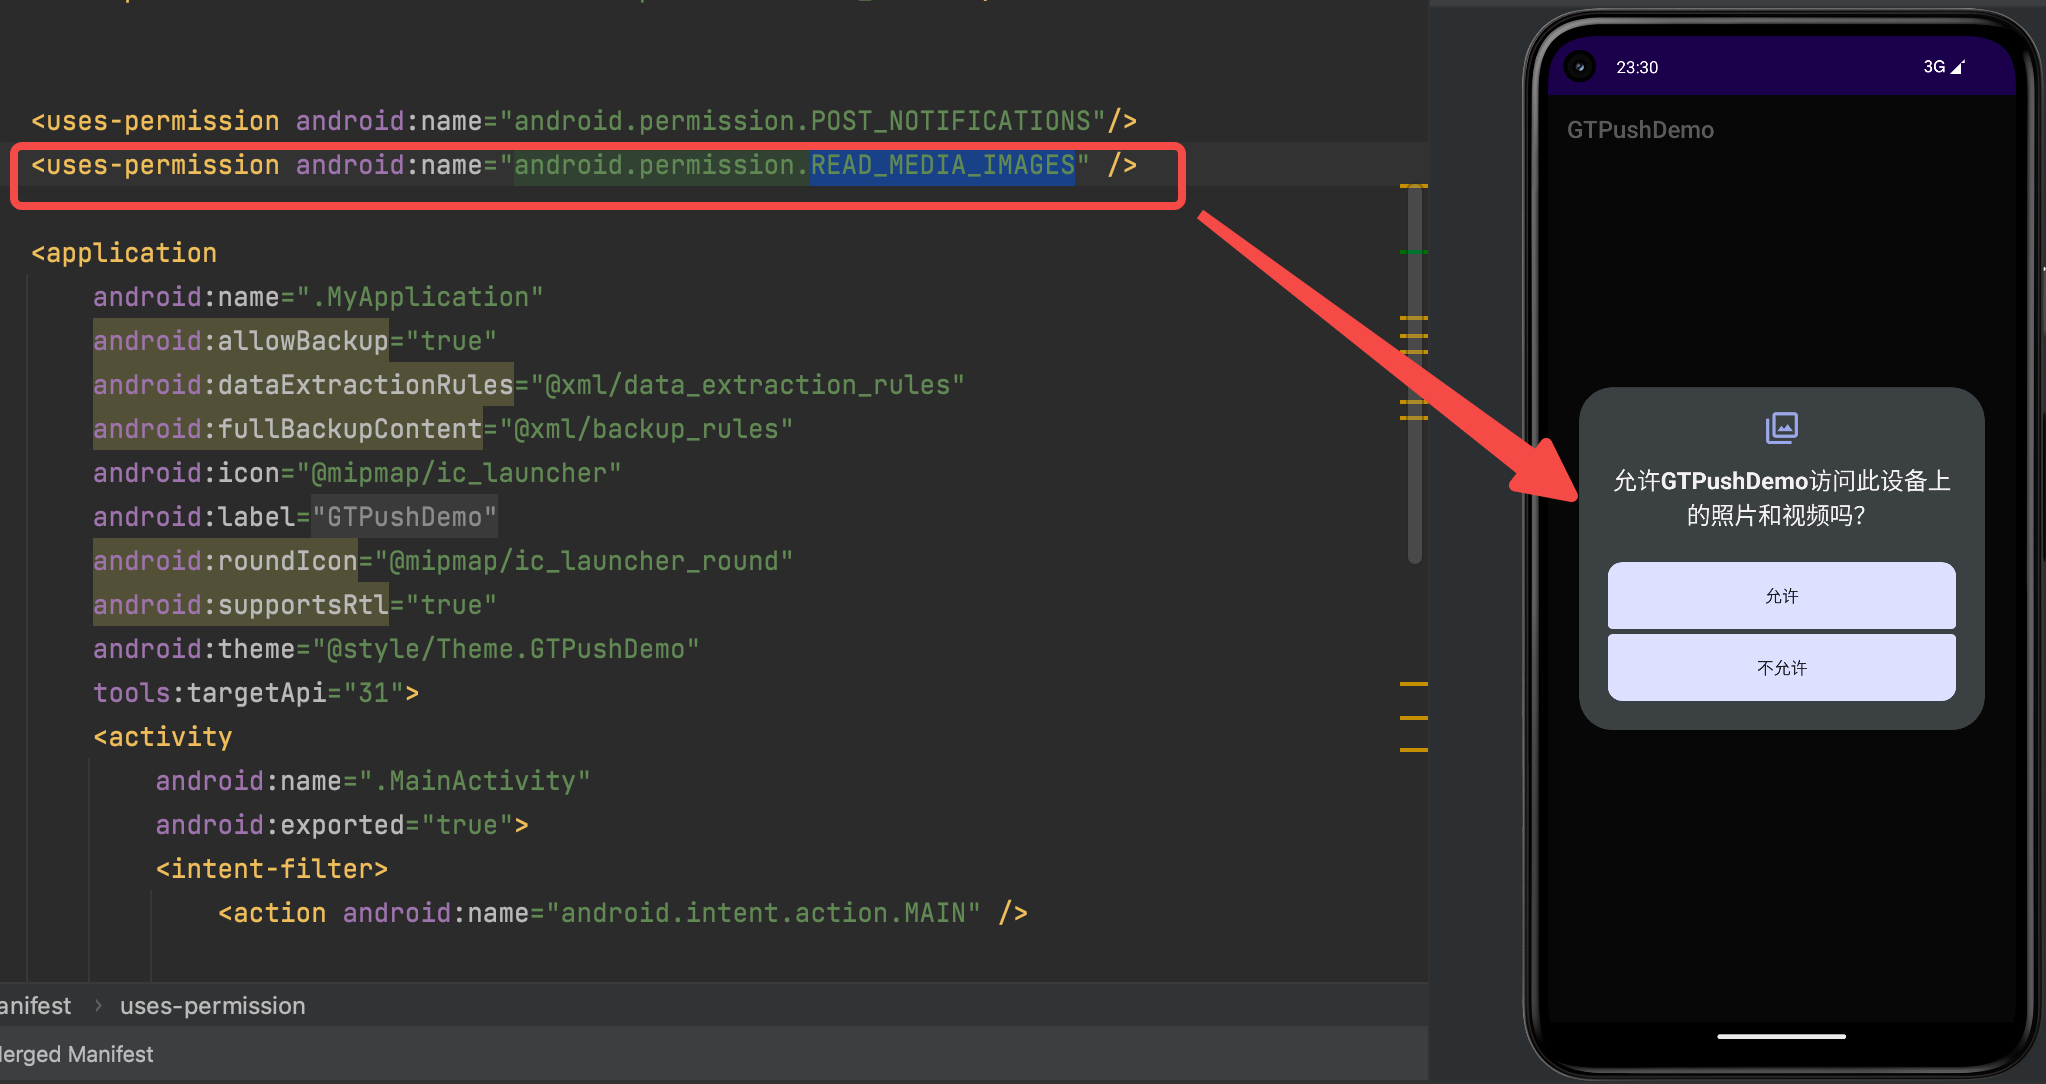
Task: Tap the 不允许 button in permission dialog
Action: tap(1781, 667)
